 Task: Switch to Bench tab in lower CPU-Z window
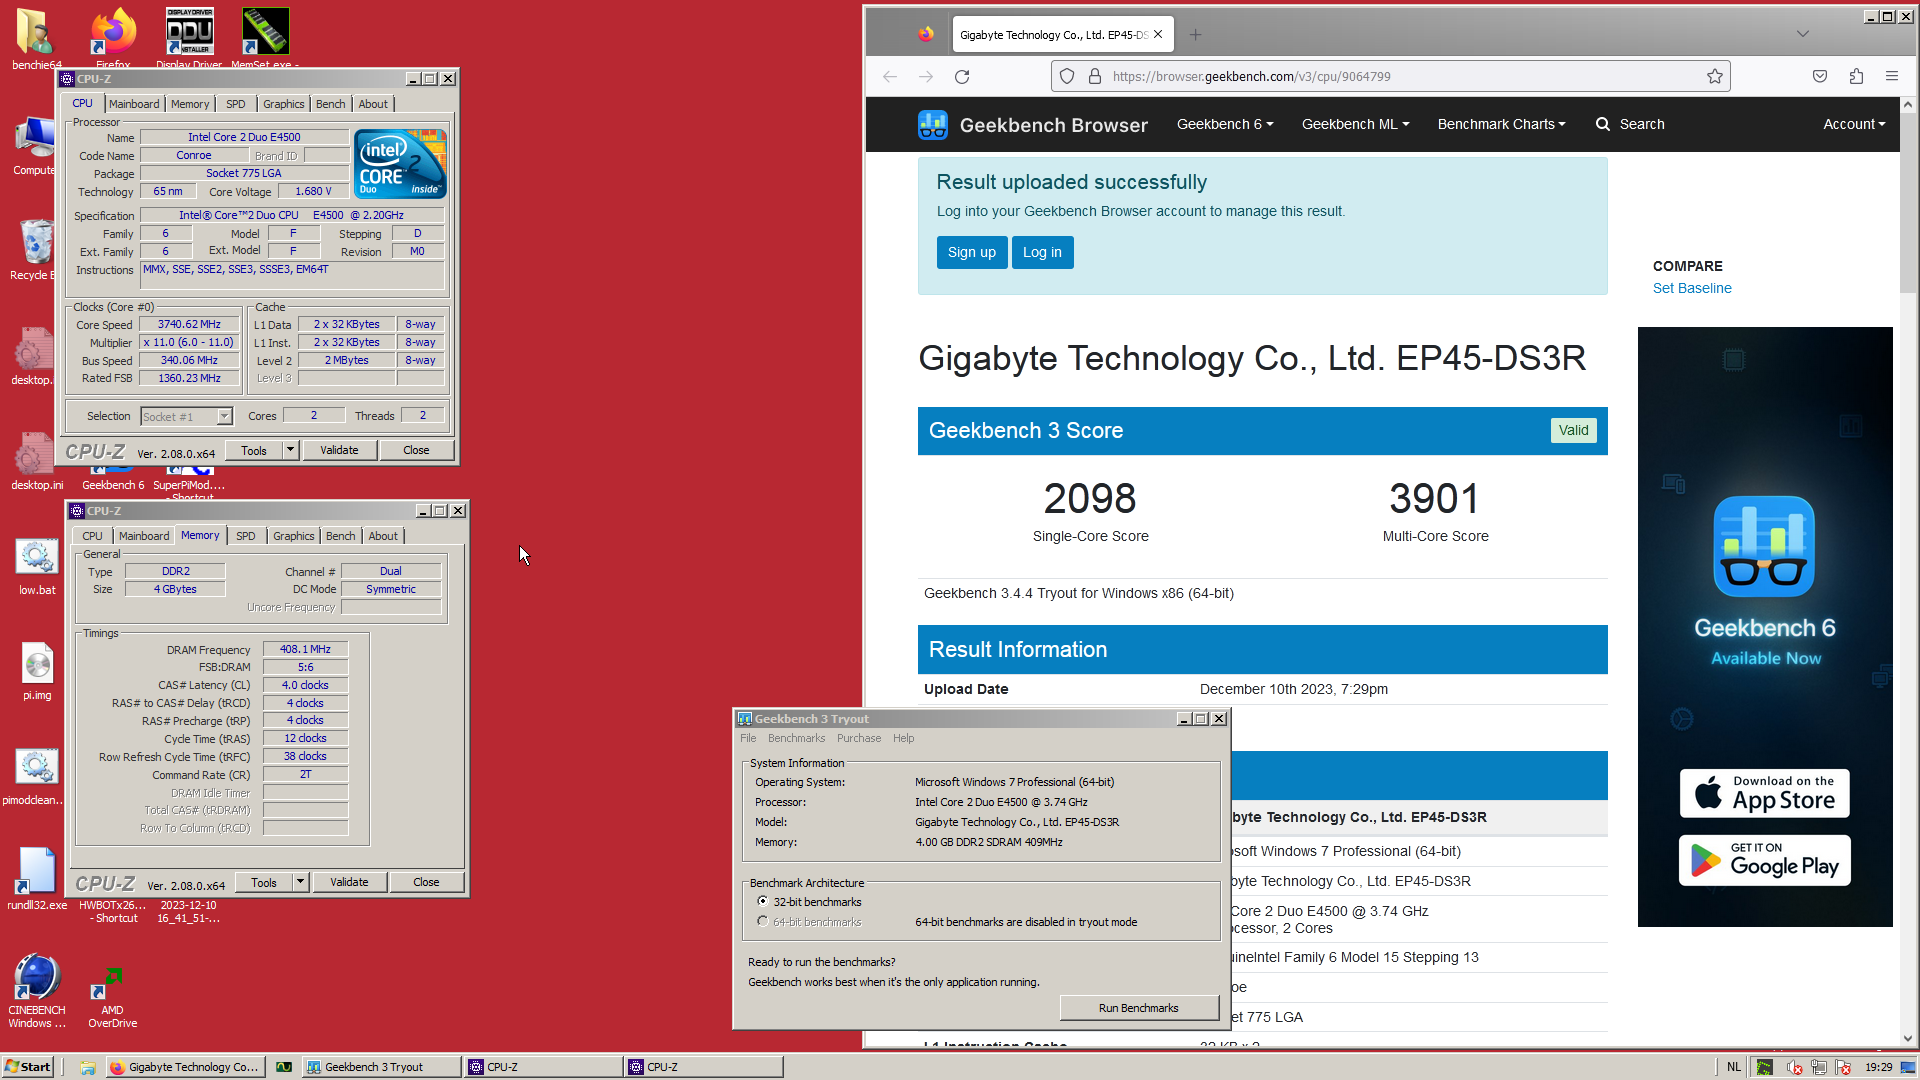point(340,536)
